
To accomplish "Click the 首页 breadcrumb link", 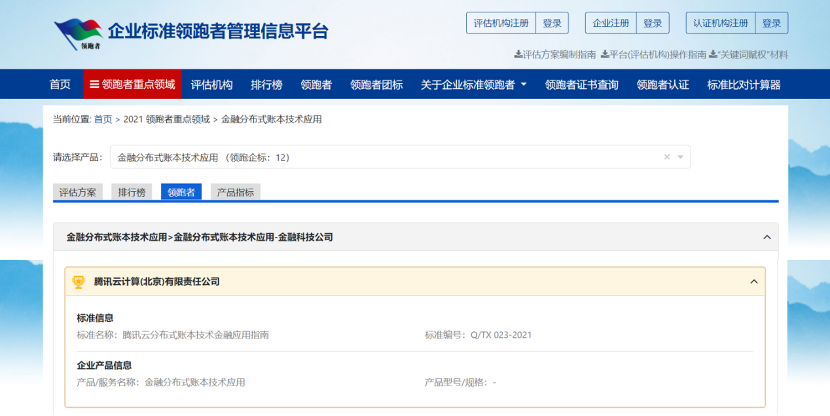I will pos(103,120).
